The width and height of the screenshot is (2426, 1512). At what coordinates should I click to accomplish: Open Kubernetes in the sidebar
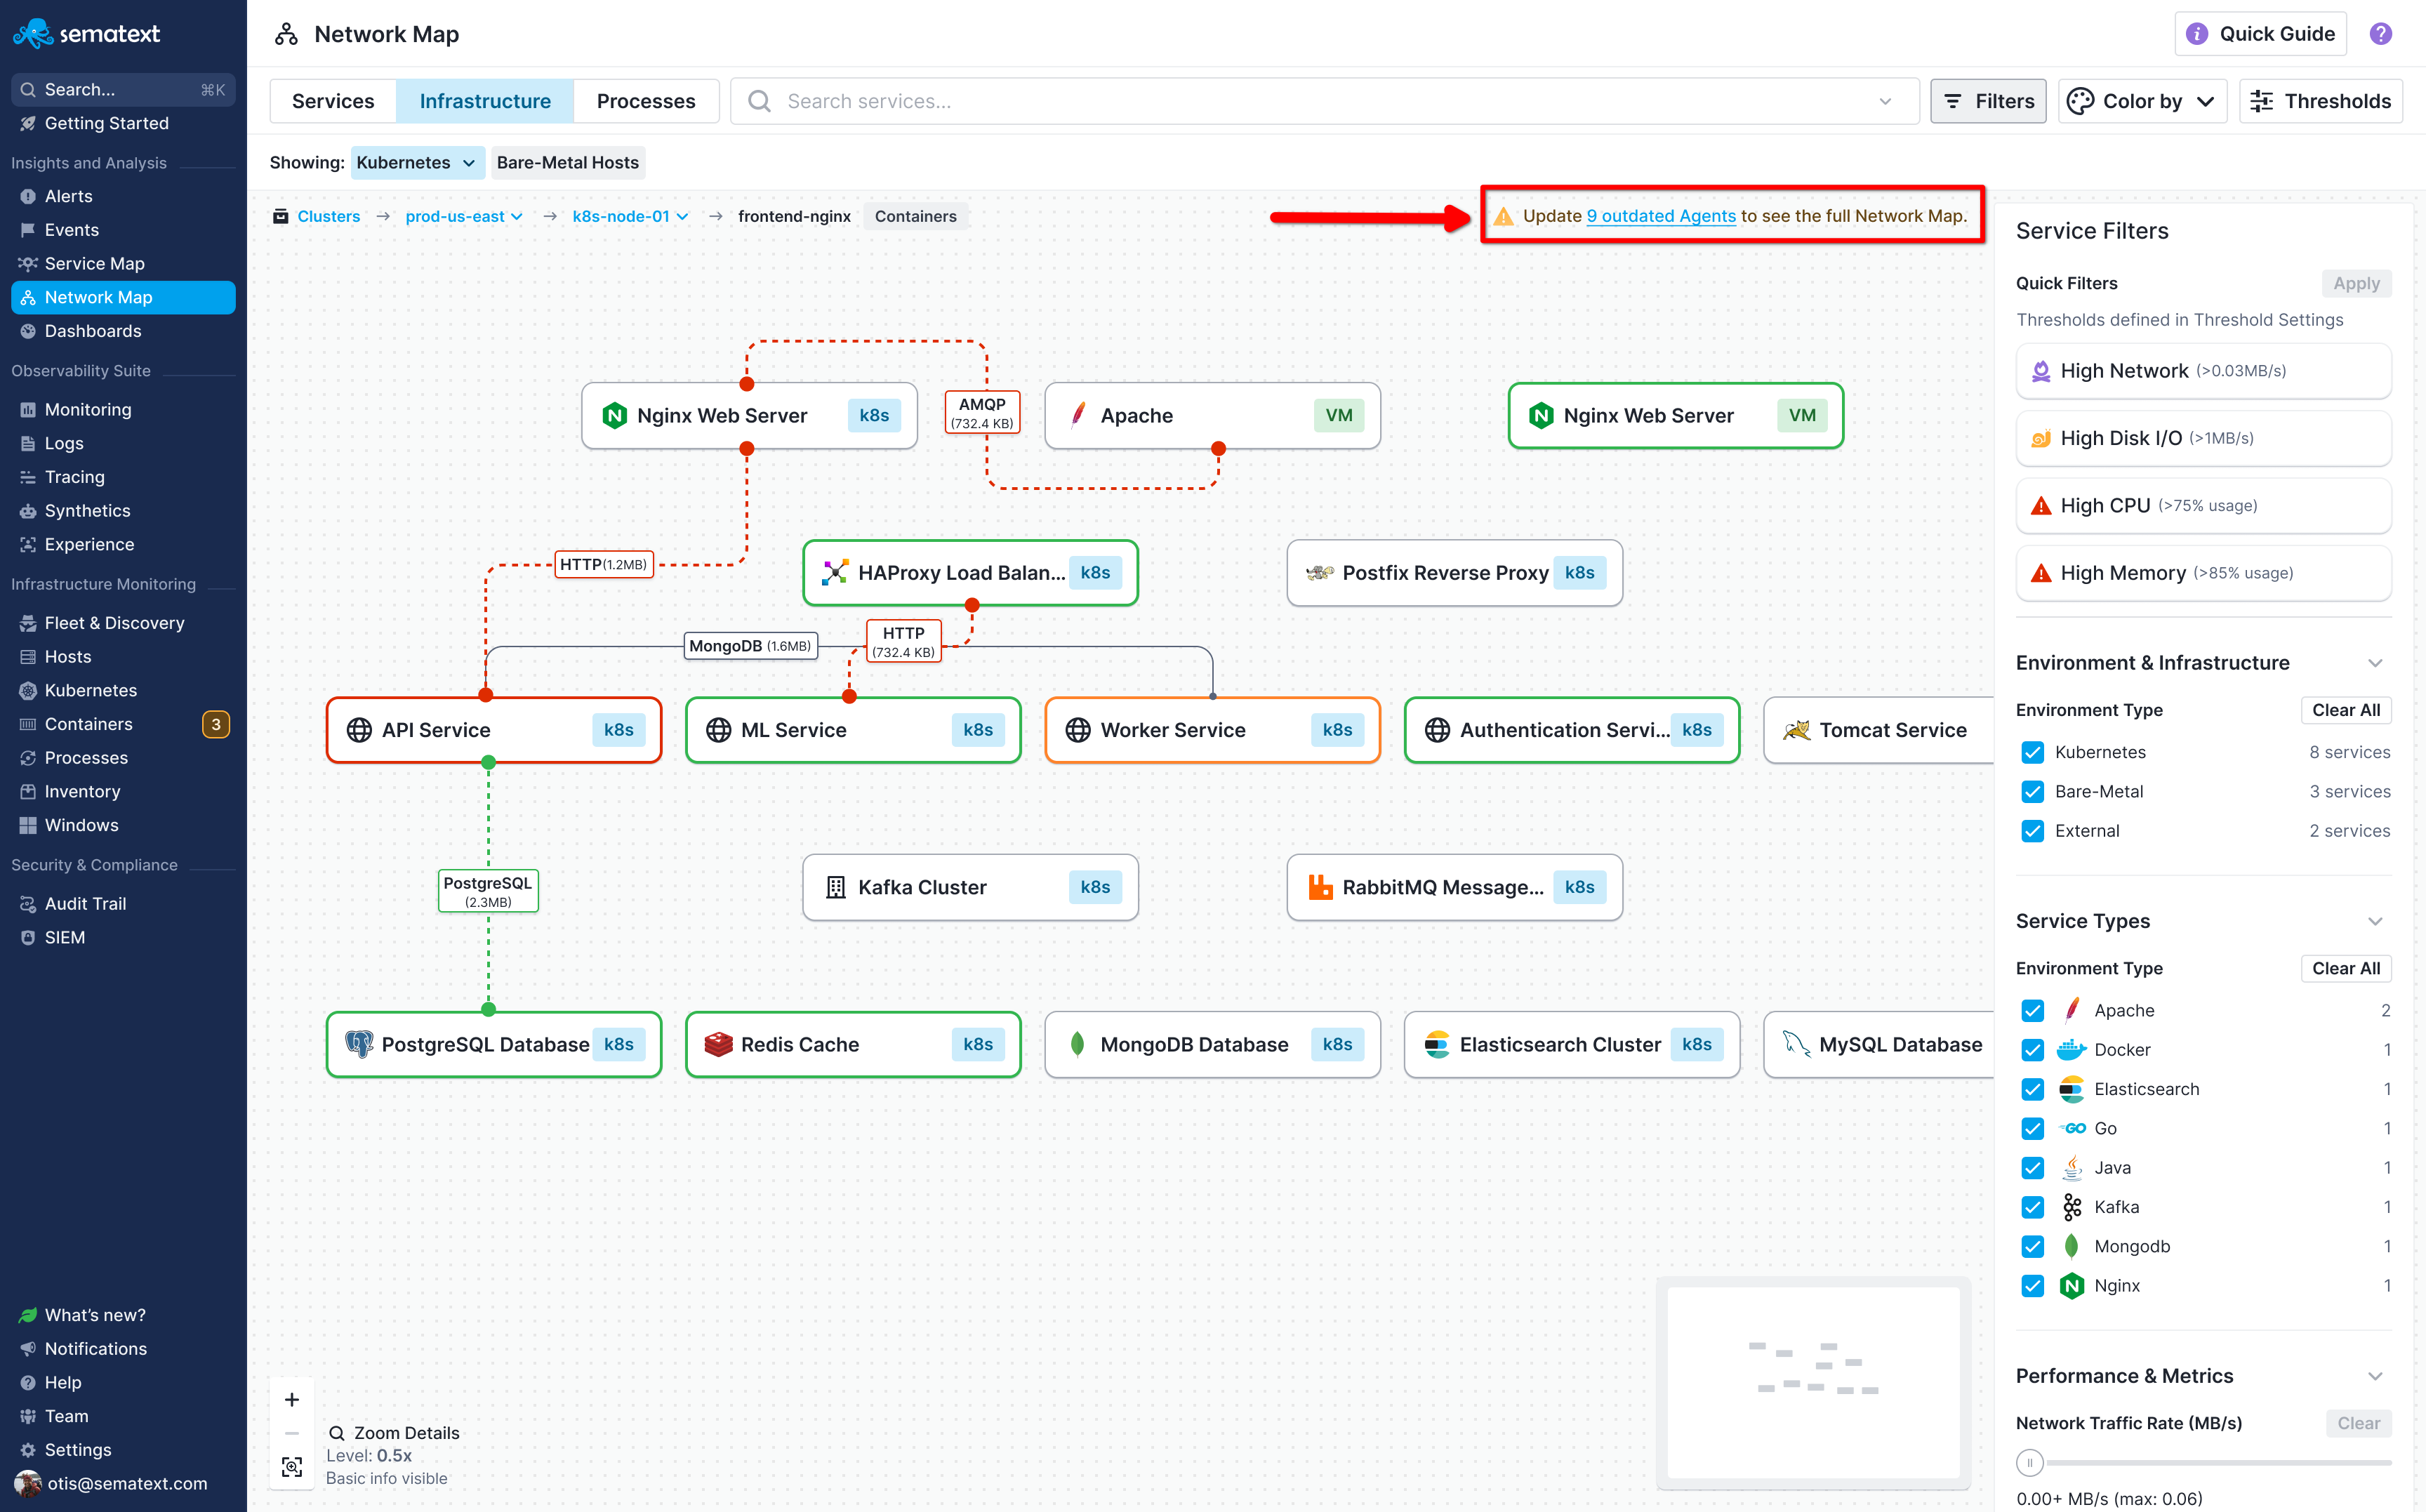click(91, 690)
